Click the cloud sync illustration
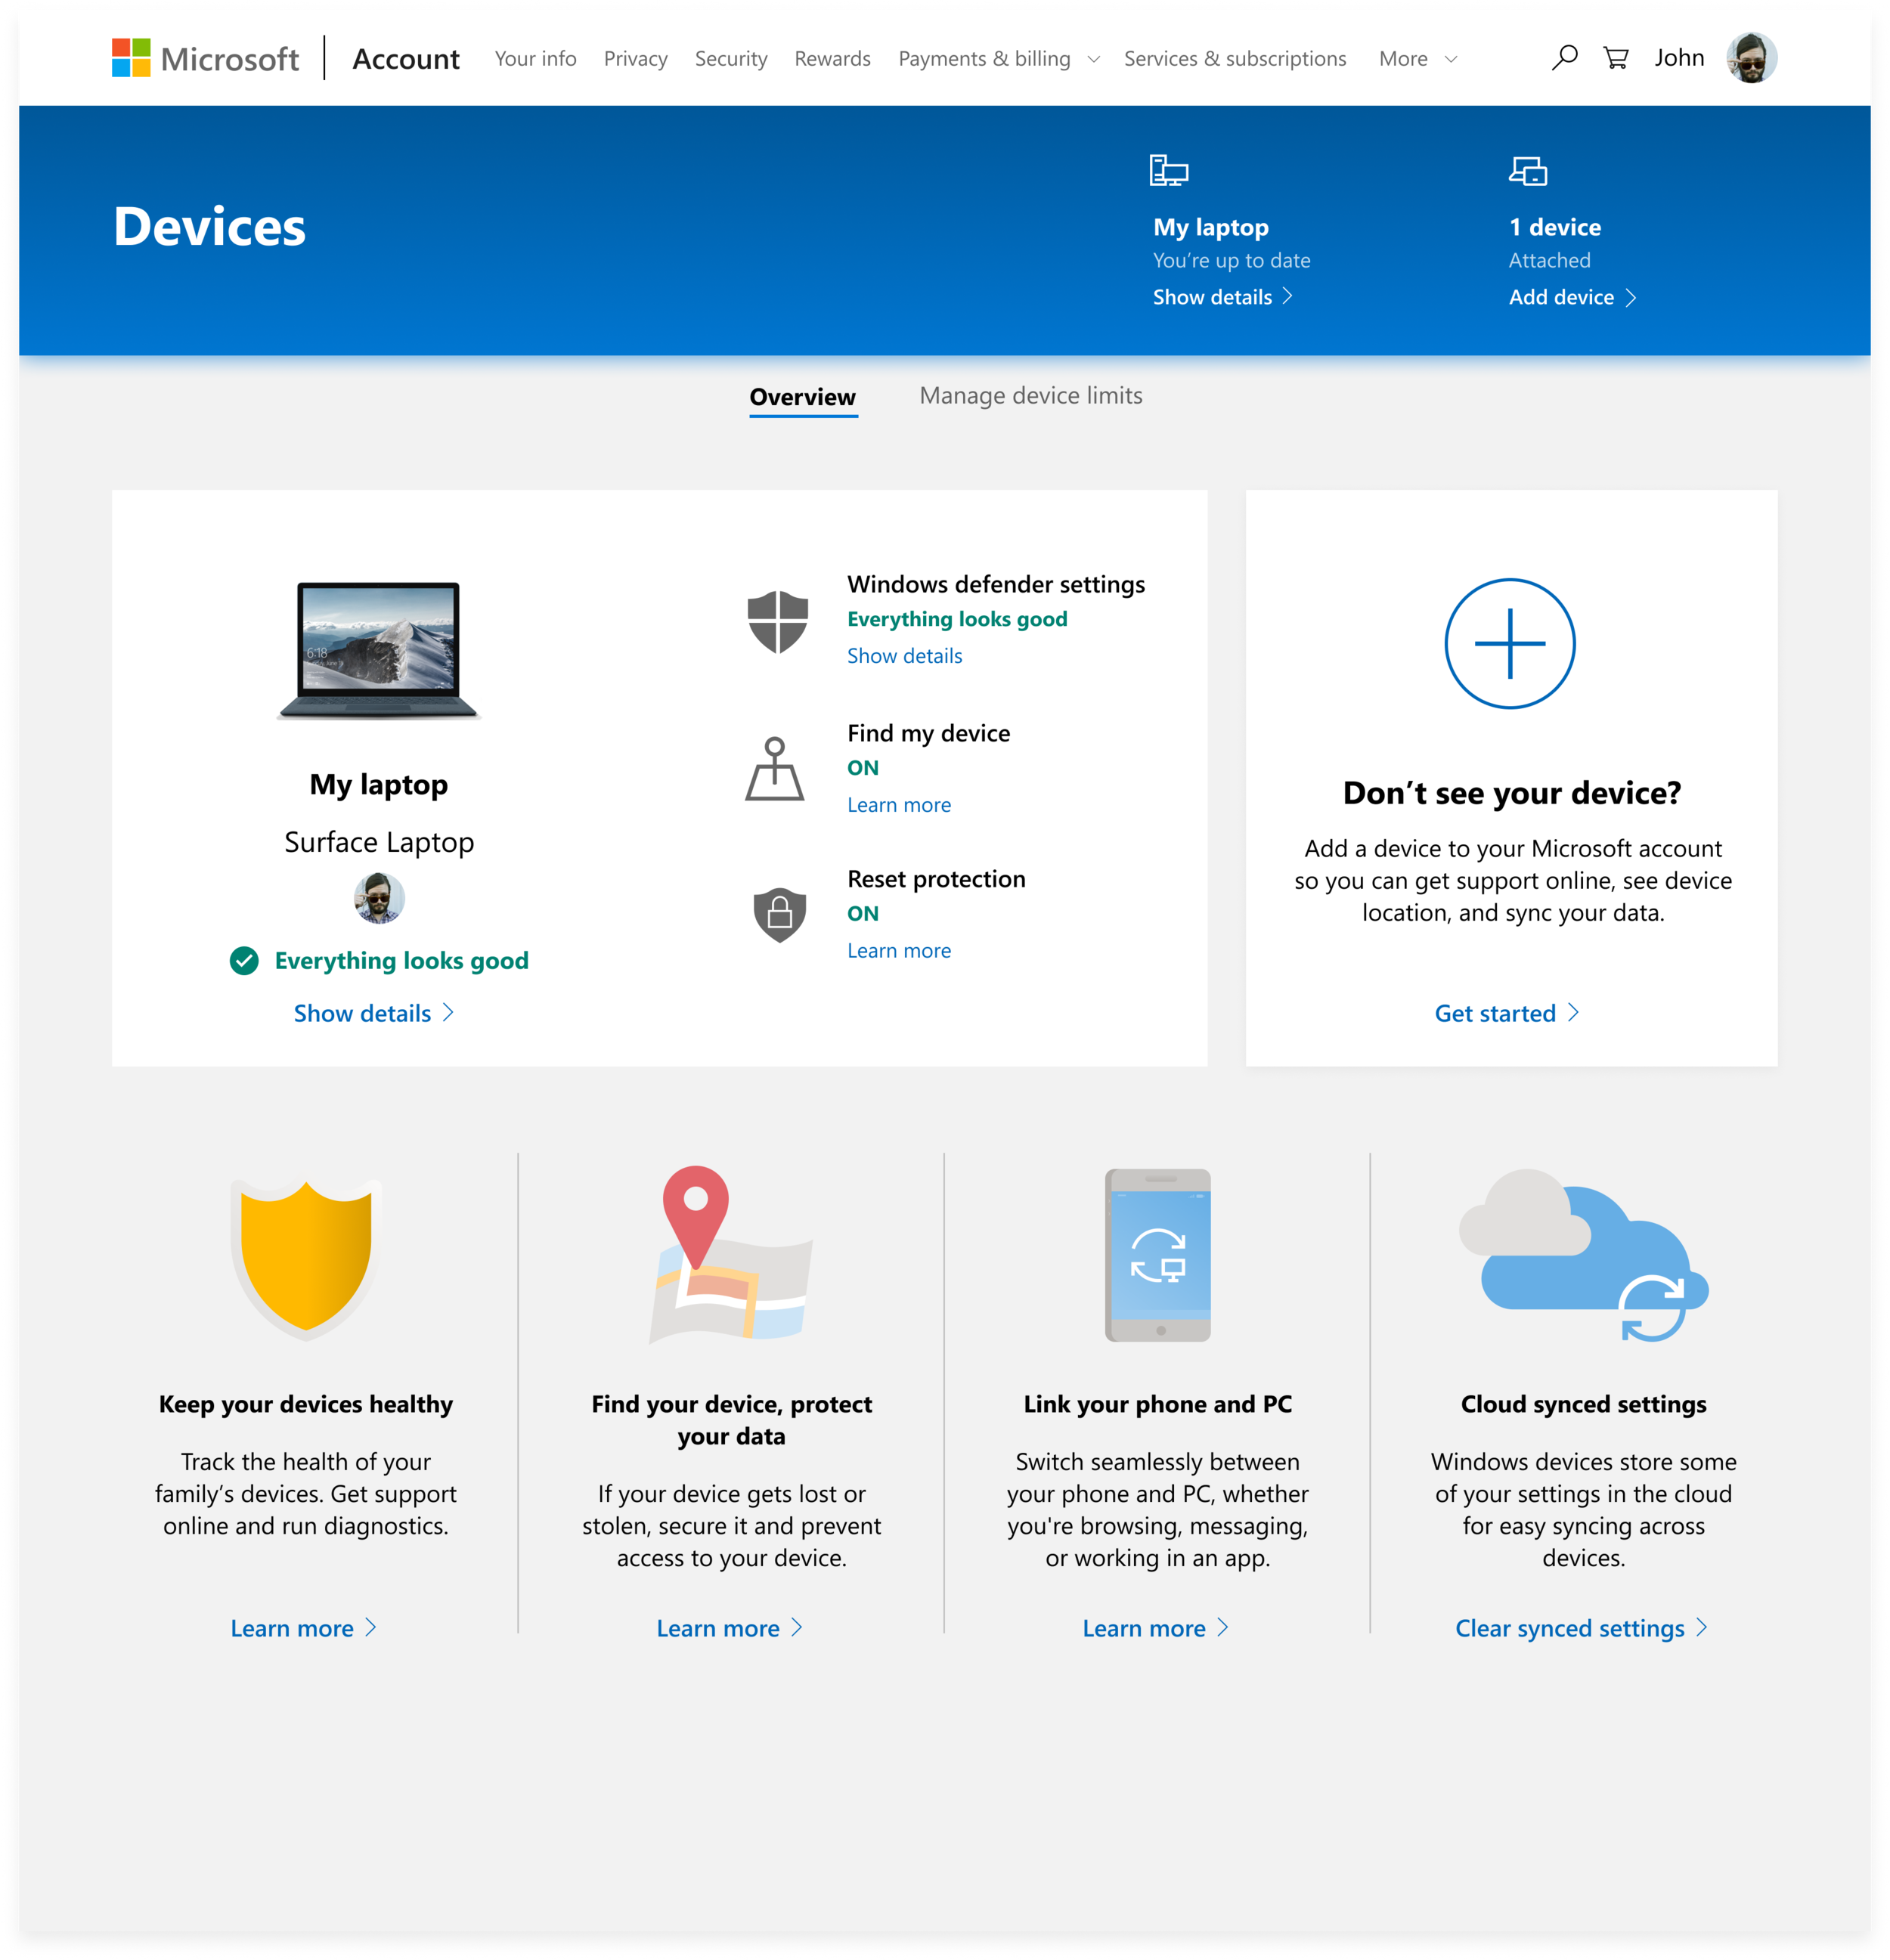Screen dimensions: 1890x1960 (x=1584, y=1255)
